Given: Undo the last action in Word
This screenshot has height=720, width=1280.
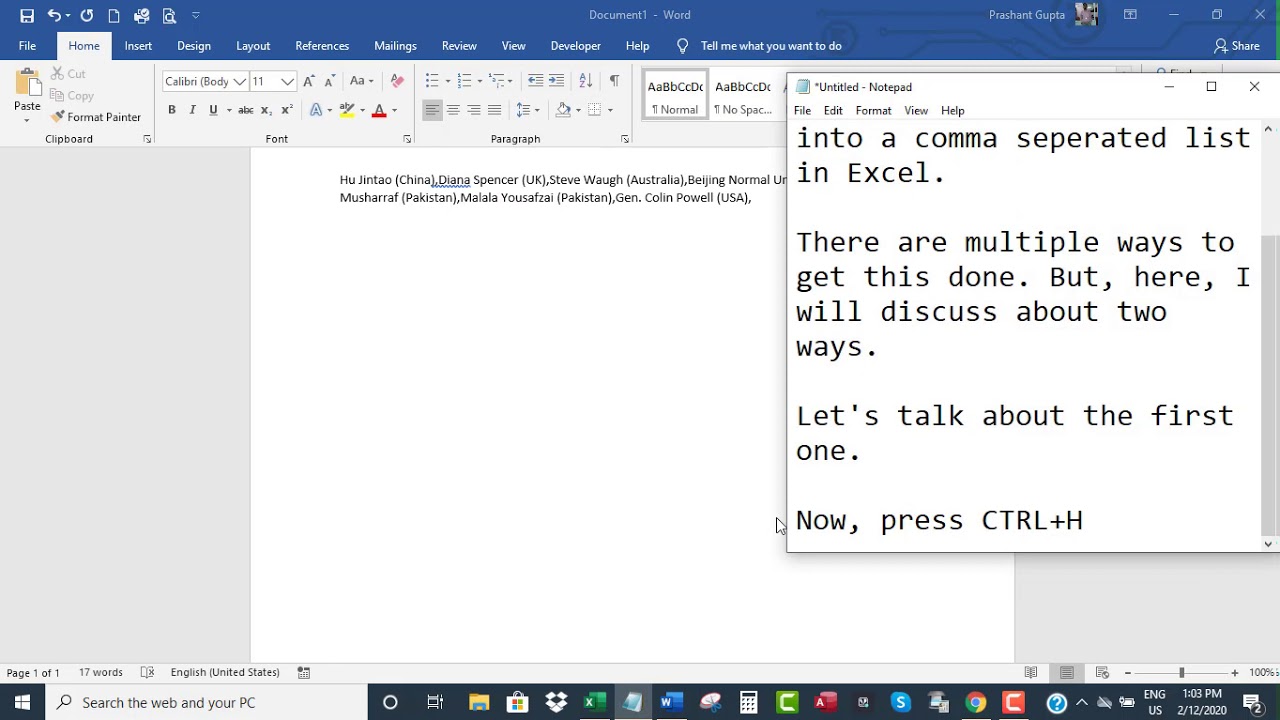Looking at the screenshot, I should pyautogui.click(x=54, y=15).
